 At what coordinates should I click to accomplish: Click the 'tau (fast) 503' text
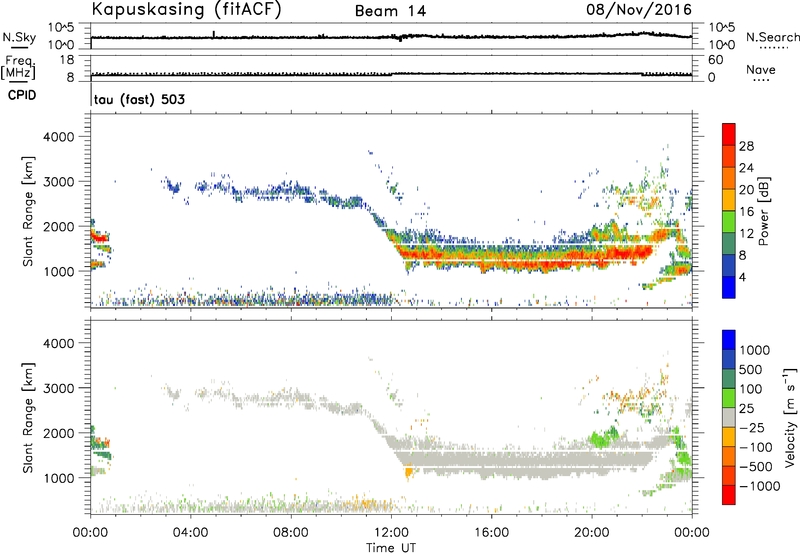(139, 99)
